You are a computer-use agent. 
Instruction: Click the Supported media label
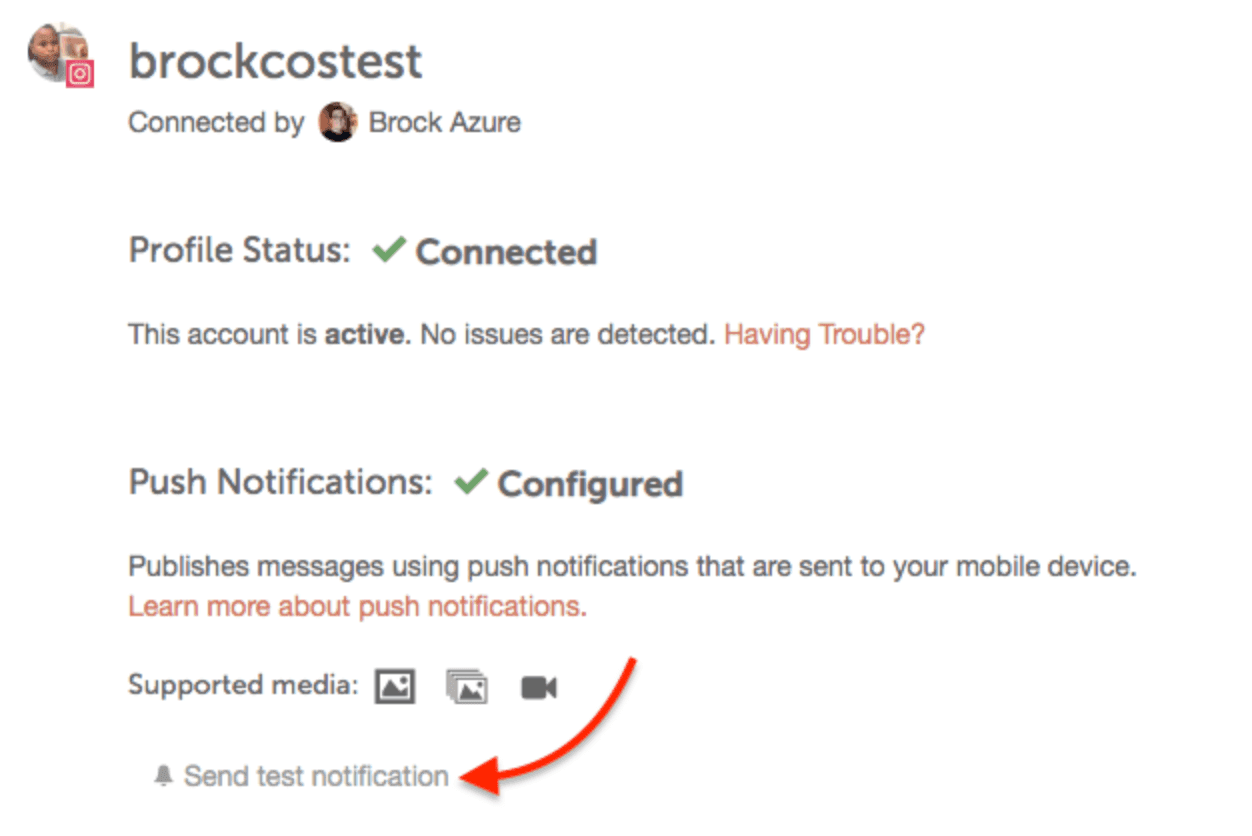(x=243, y=686)
